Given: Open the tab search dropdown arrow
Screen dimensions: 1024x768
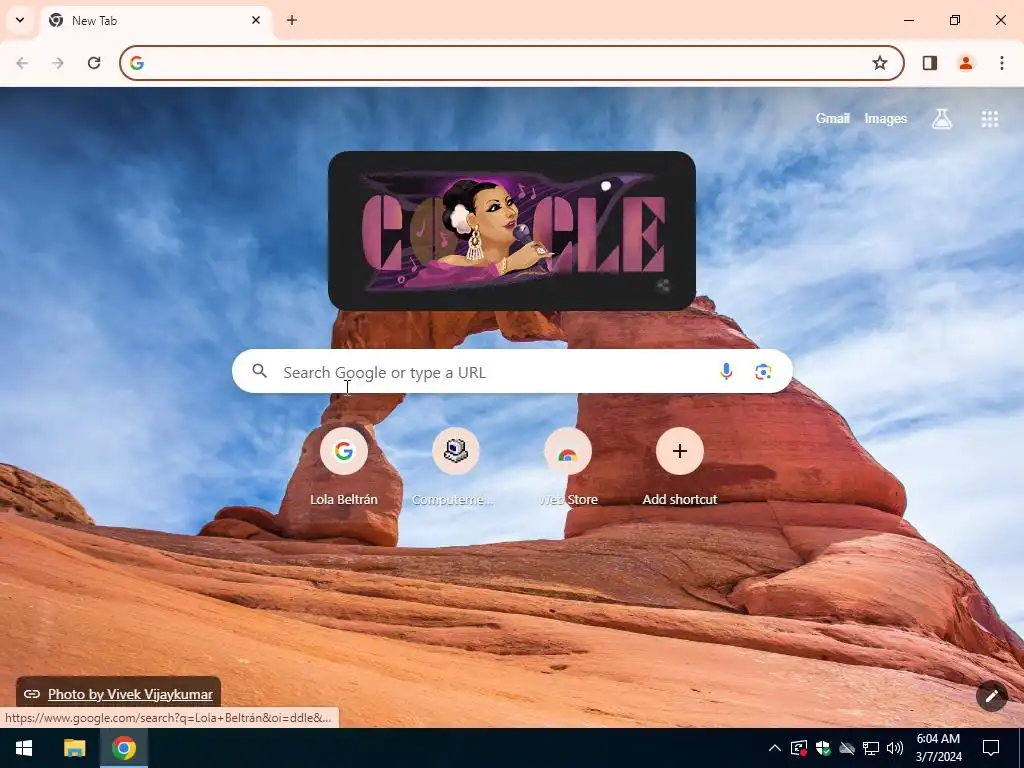Looking at the screenshot, I should (20, 20).
